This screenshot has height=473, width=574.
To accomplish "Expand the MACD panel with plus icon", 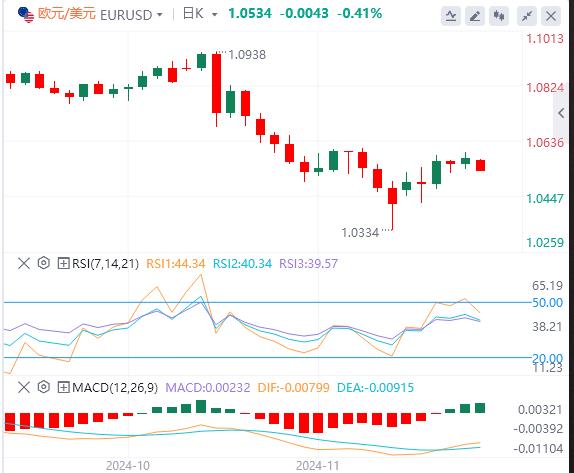I will 63,387.
